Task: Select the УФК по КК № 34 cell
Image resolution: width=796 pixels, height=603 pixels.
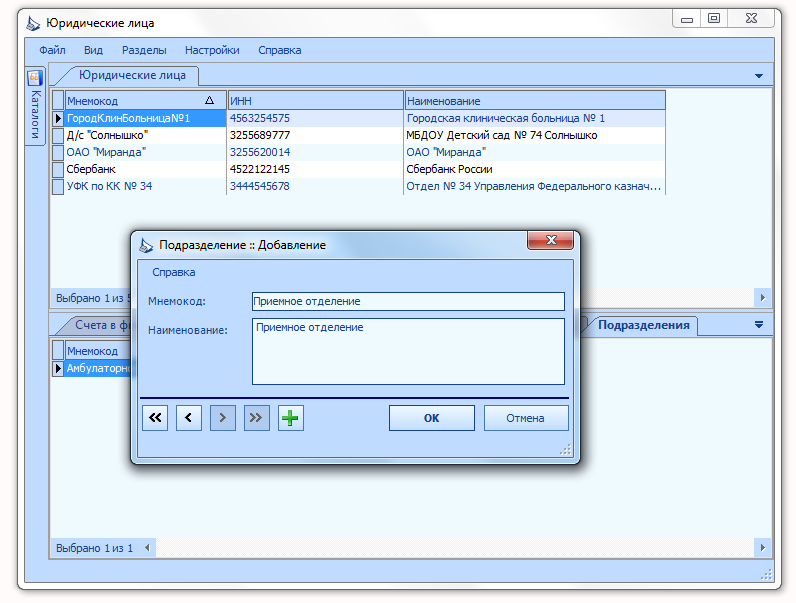Action: [145, 186]
